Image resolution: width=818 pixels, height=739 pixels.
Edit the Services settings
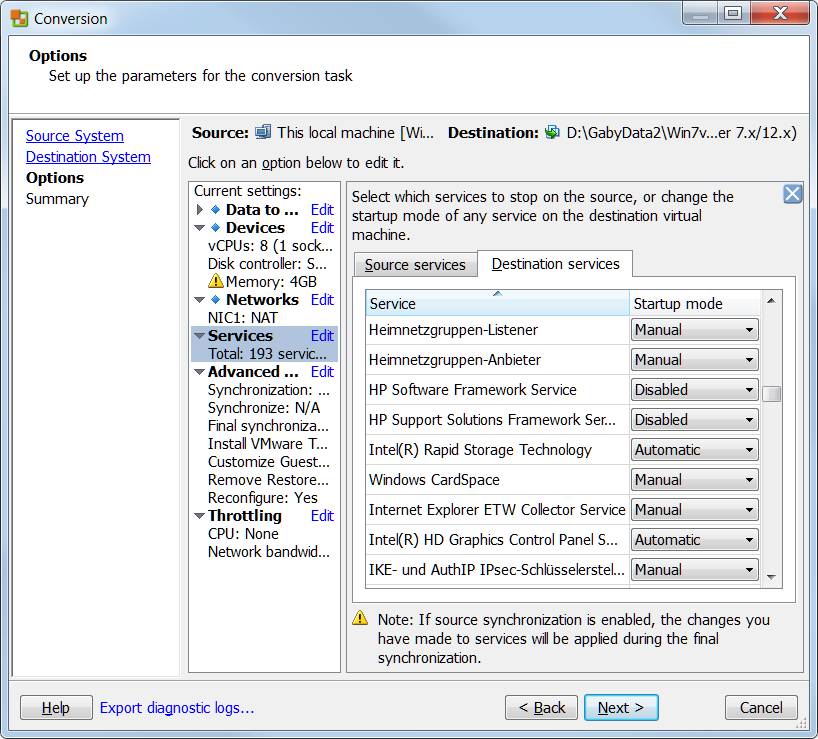[322, 335]
